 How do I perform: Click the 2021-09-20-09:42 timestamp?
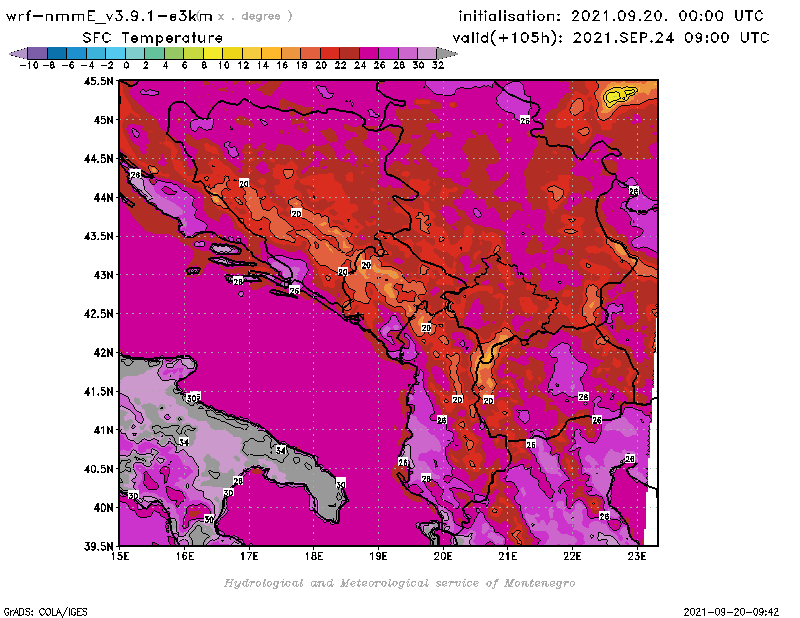(731, 612)
